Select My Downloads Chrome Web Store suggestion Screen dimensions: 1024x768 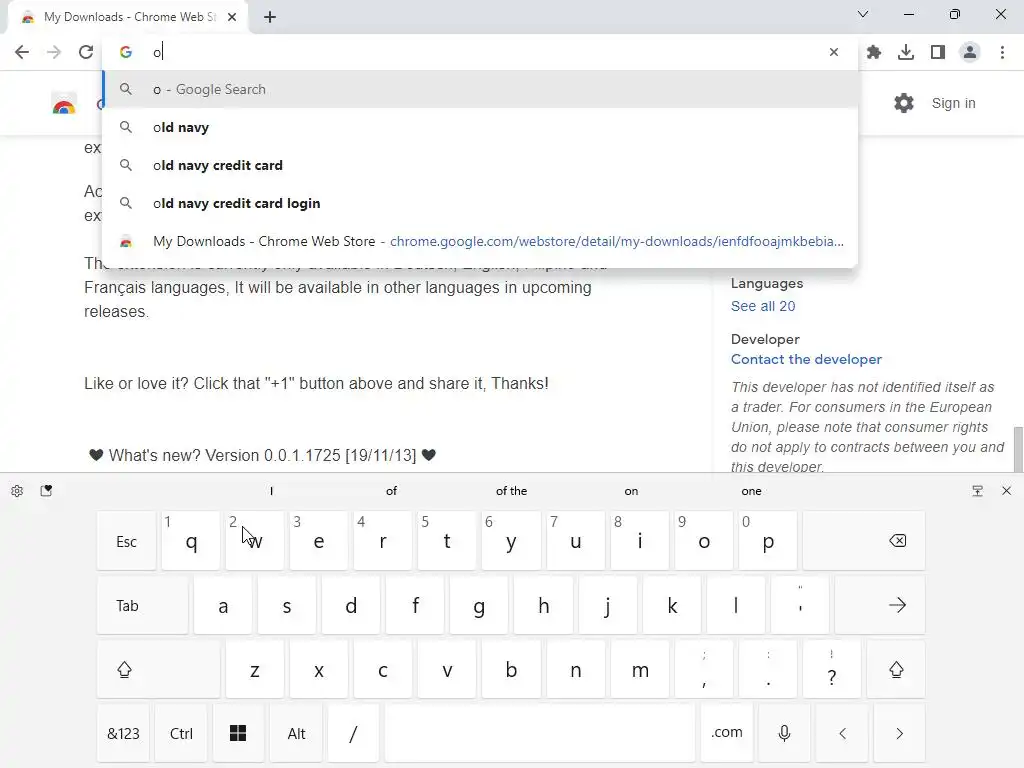480,241
